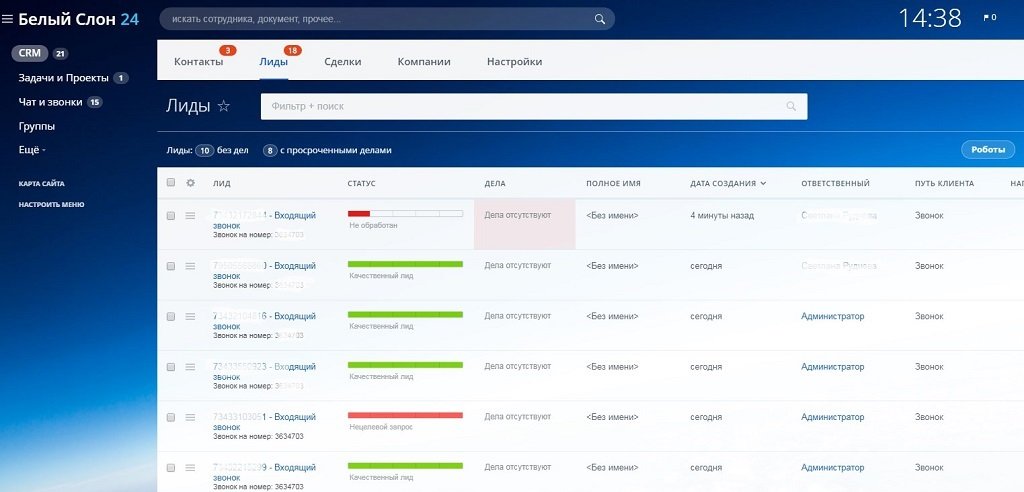Click the magnifier icon in top search bar
This screenshot has height=492, width=1024.
600,19
